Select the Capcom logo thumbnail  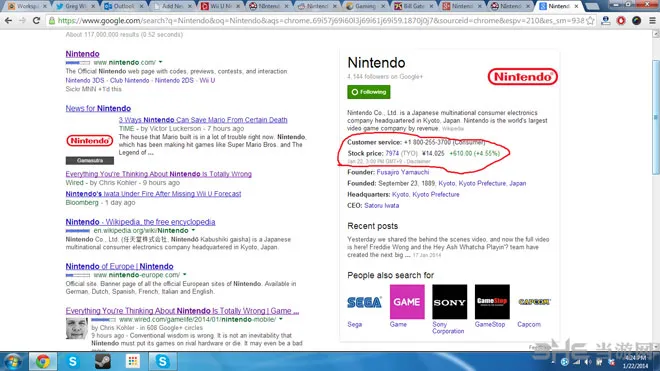pos(534,302)
